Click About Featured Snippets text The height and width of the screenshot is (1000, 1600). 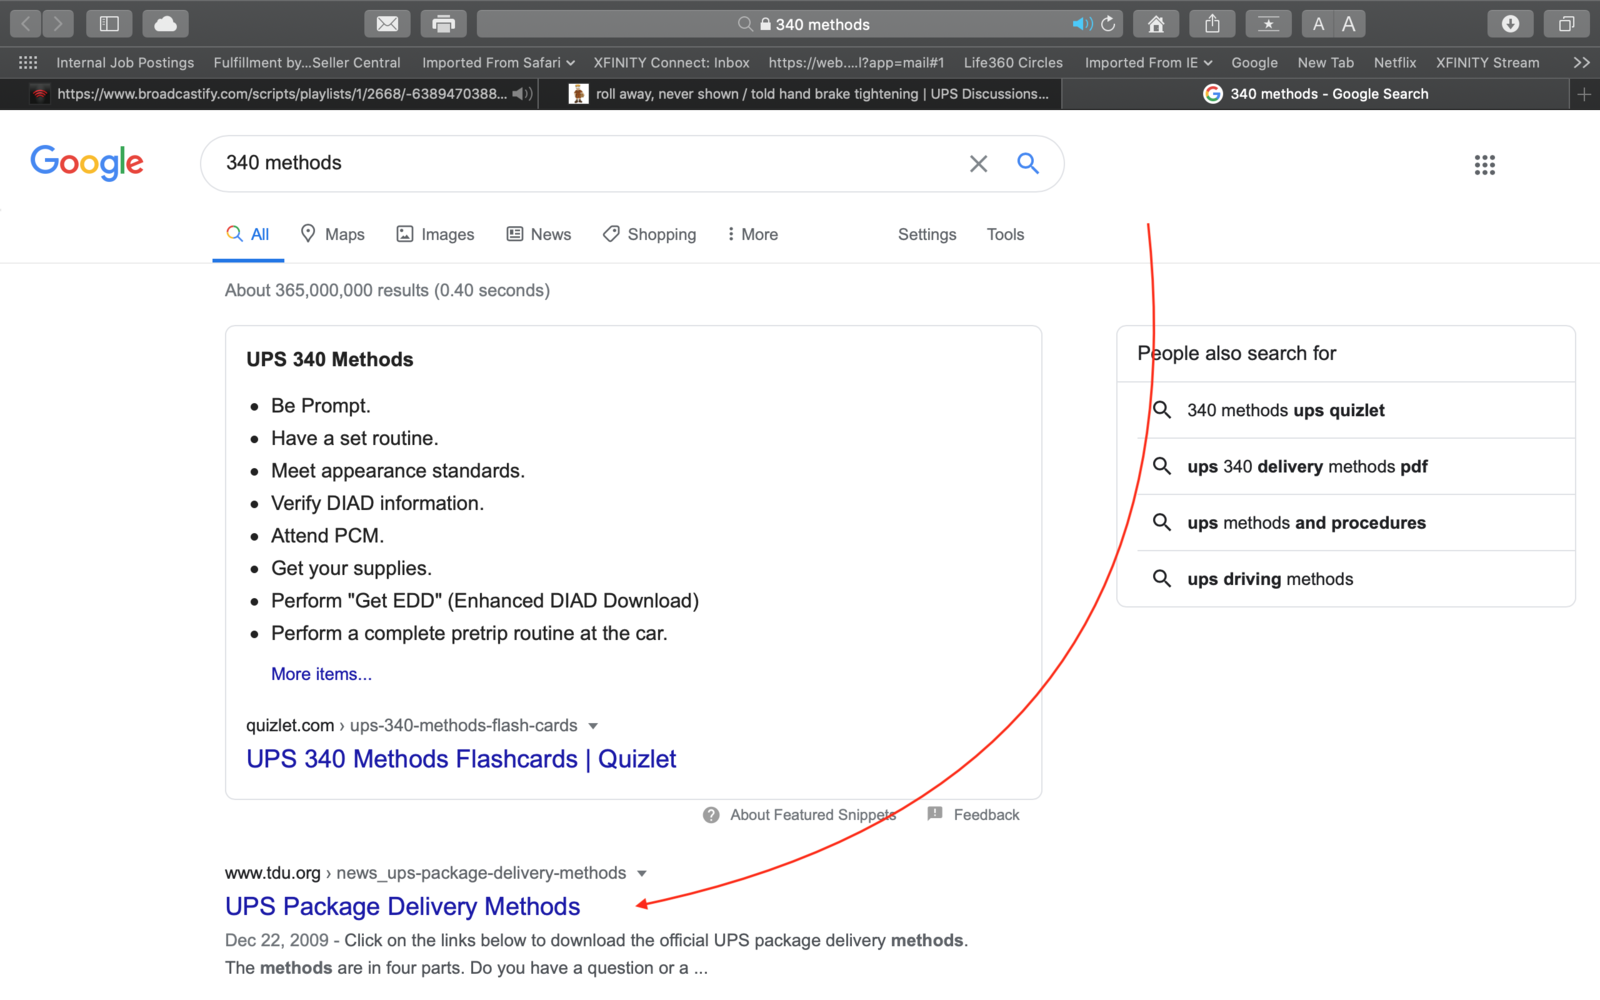click(x=813, y=815)
